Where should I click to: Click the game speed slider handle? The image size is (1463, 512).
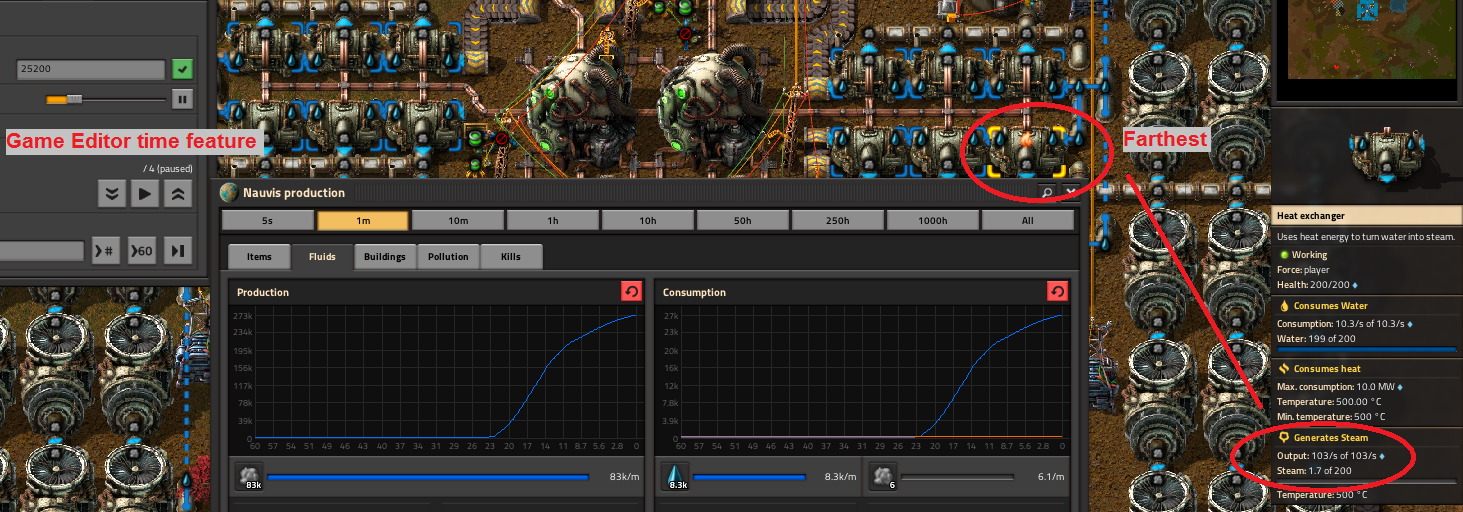(74, 99)
